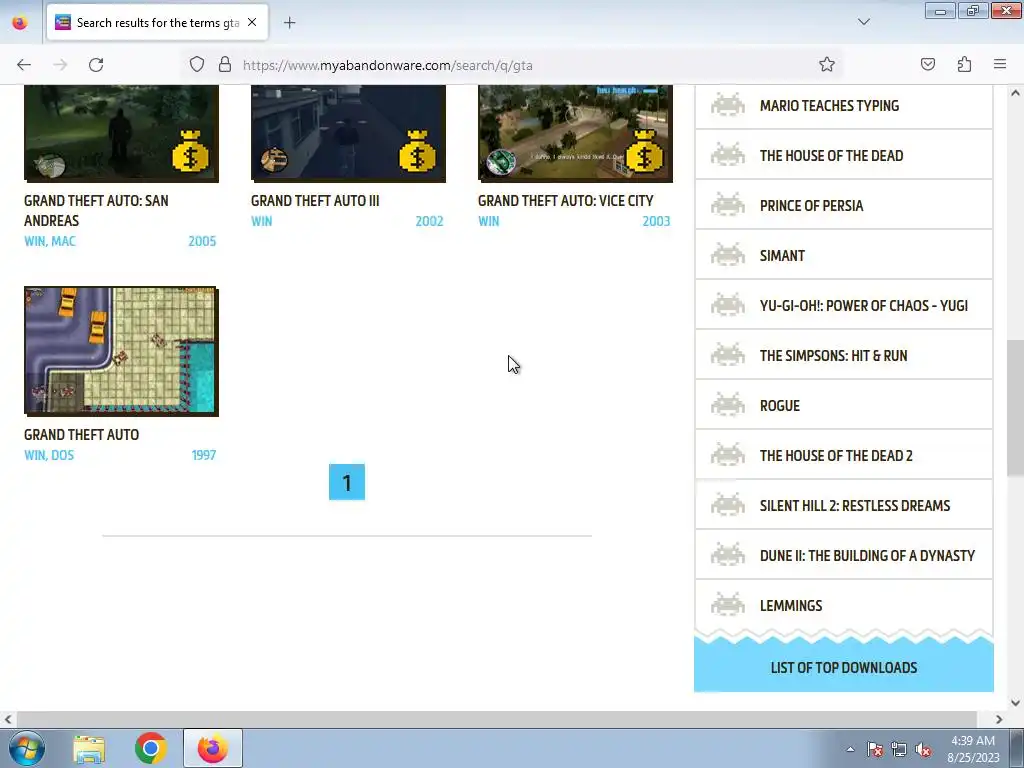Open Dune II: The Building of a Dynasty link

tap(867, 555)
